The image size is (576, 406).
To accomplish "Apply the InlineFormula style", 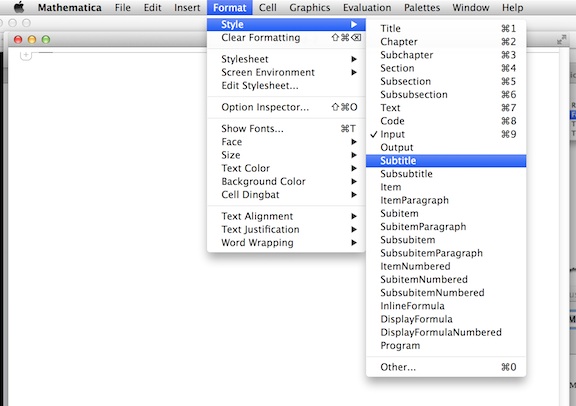I will pos(446,306).
